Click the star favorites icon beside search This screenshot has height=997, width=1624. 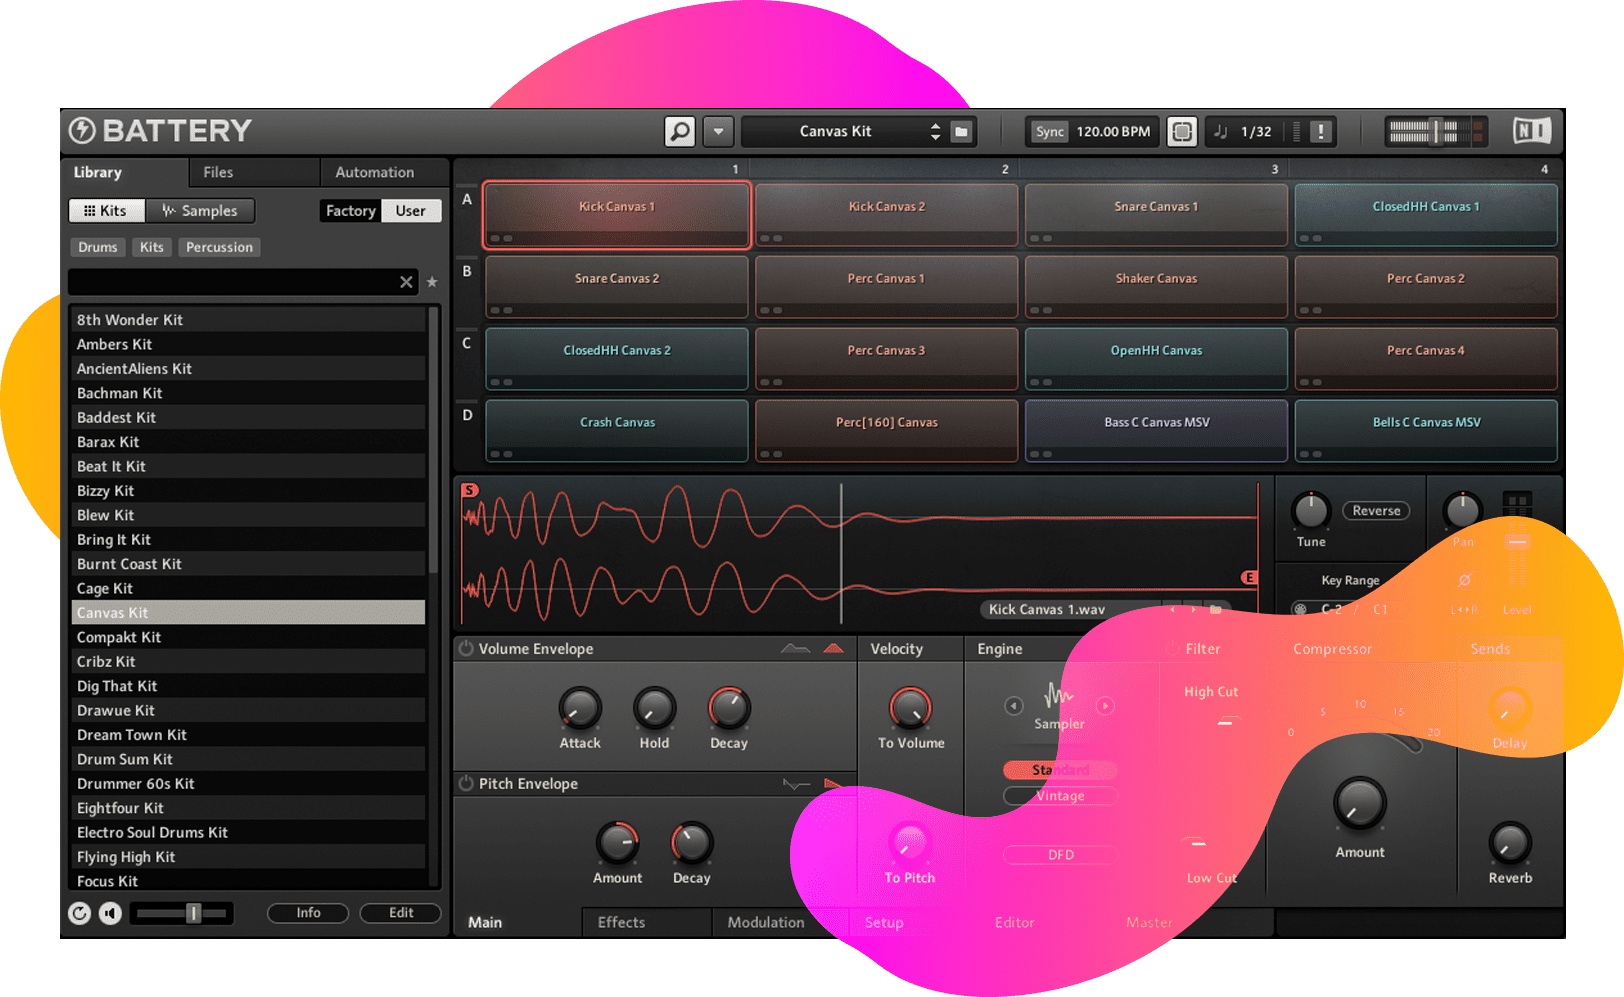[432, 282]
